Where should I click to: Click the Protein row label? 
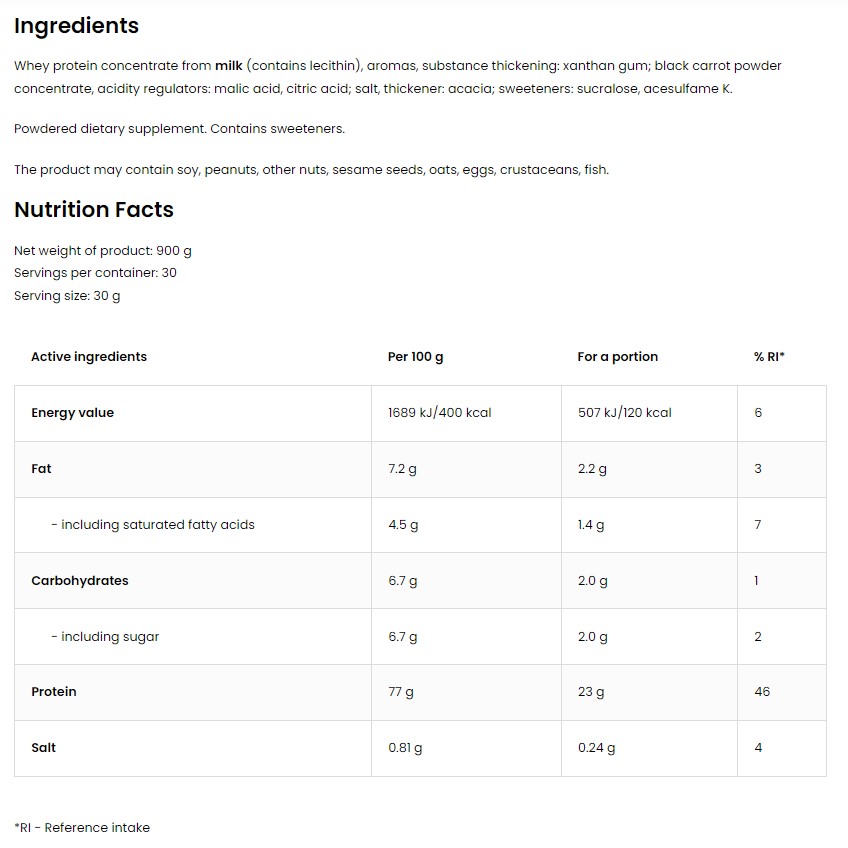click(x=54, y=692)
